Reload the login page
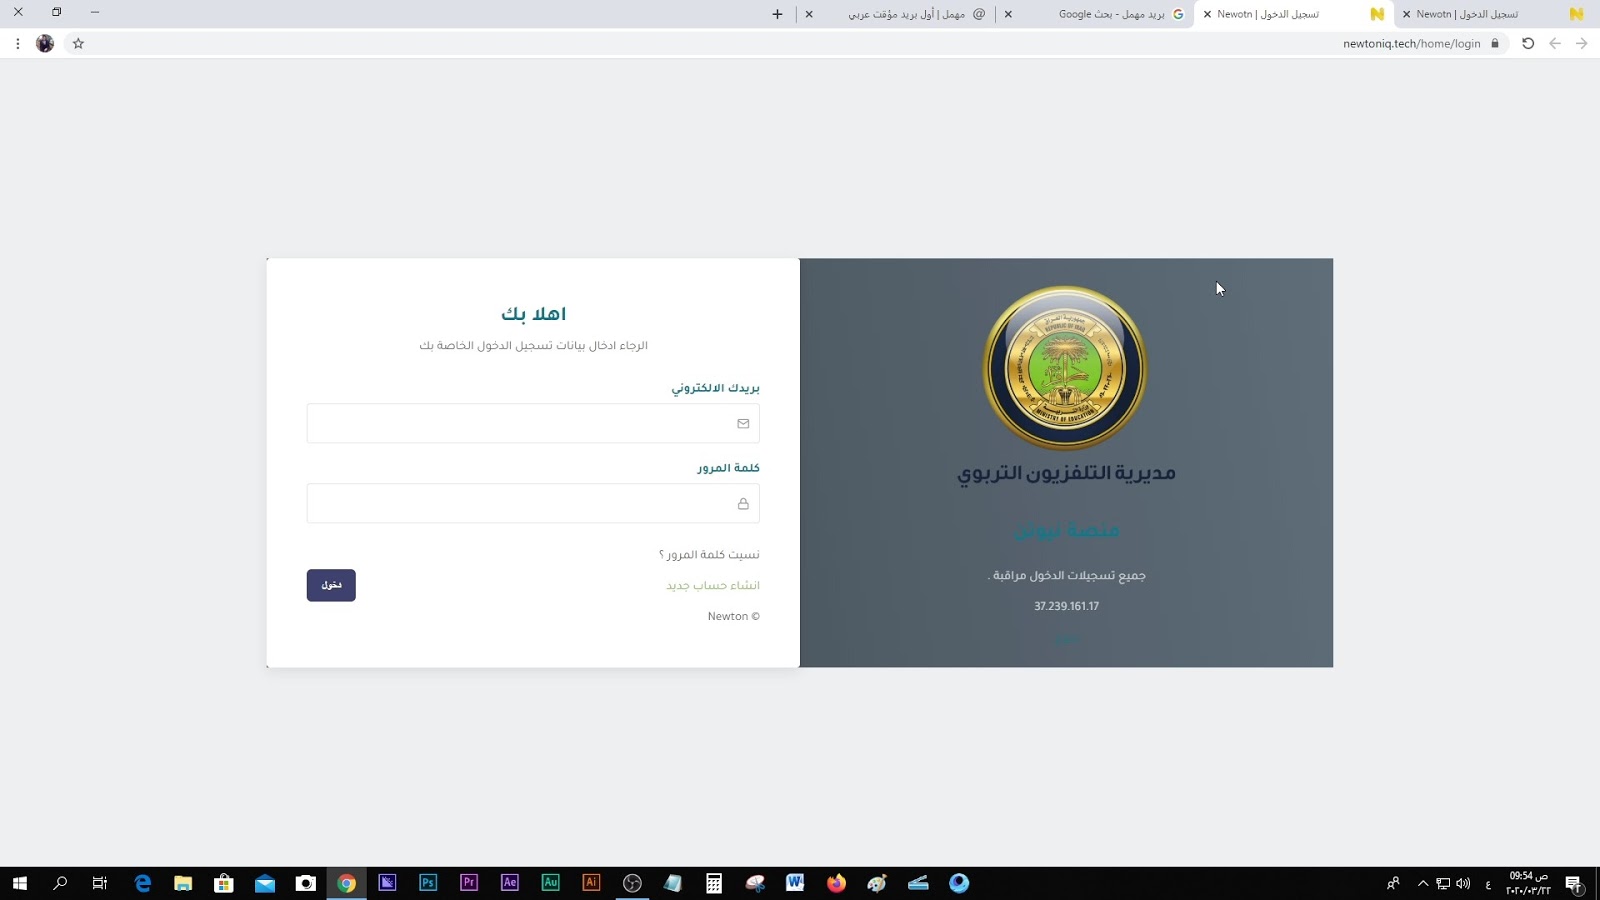 tap(1528, 43)
